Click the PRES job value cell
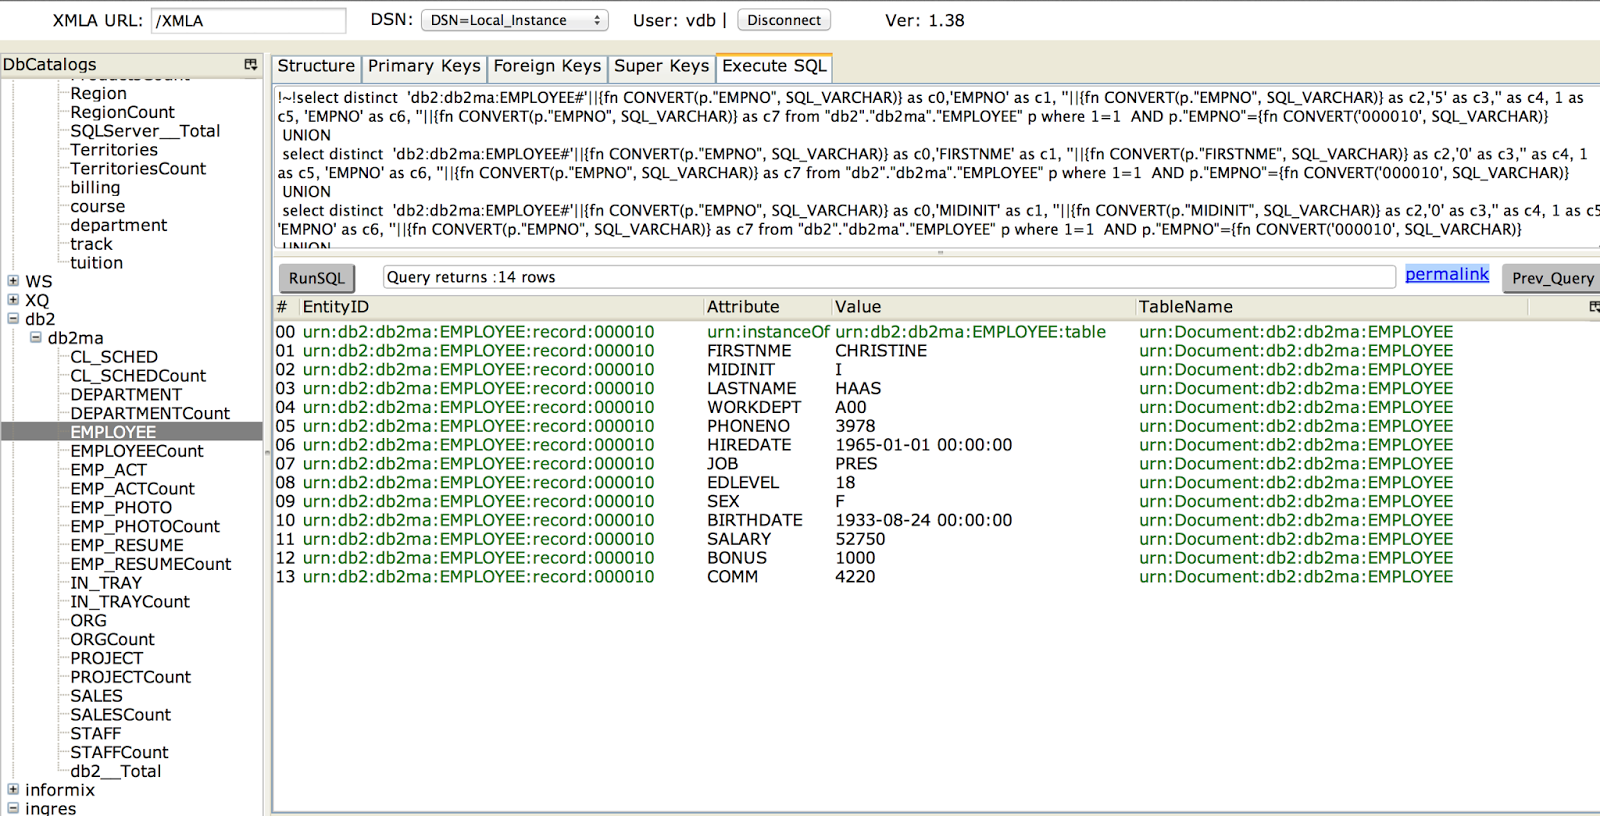 pyautogui.click(x=856, y=464)
